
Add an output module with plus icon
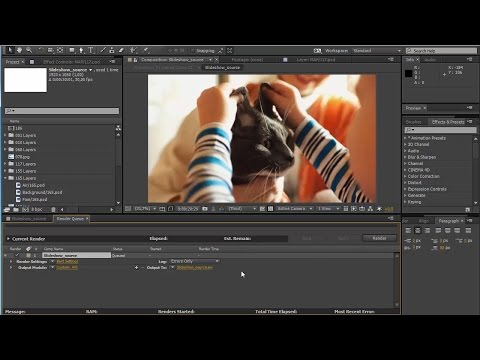tap(136, 268)
